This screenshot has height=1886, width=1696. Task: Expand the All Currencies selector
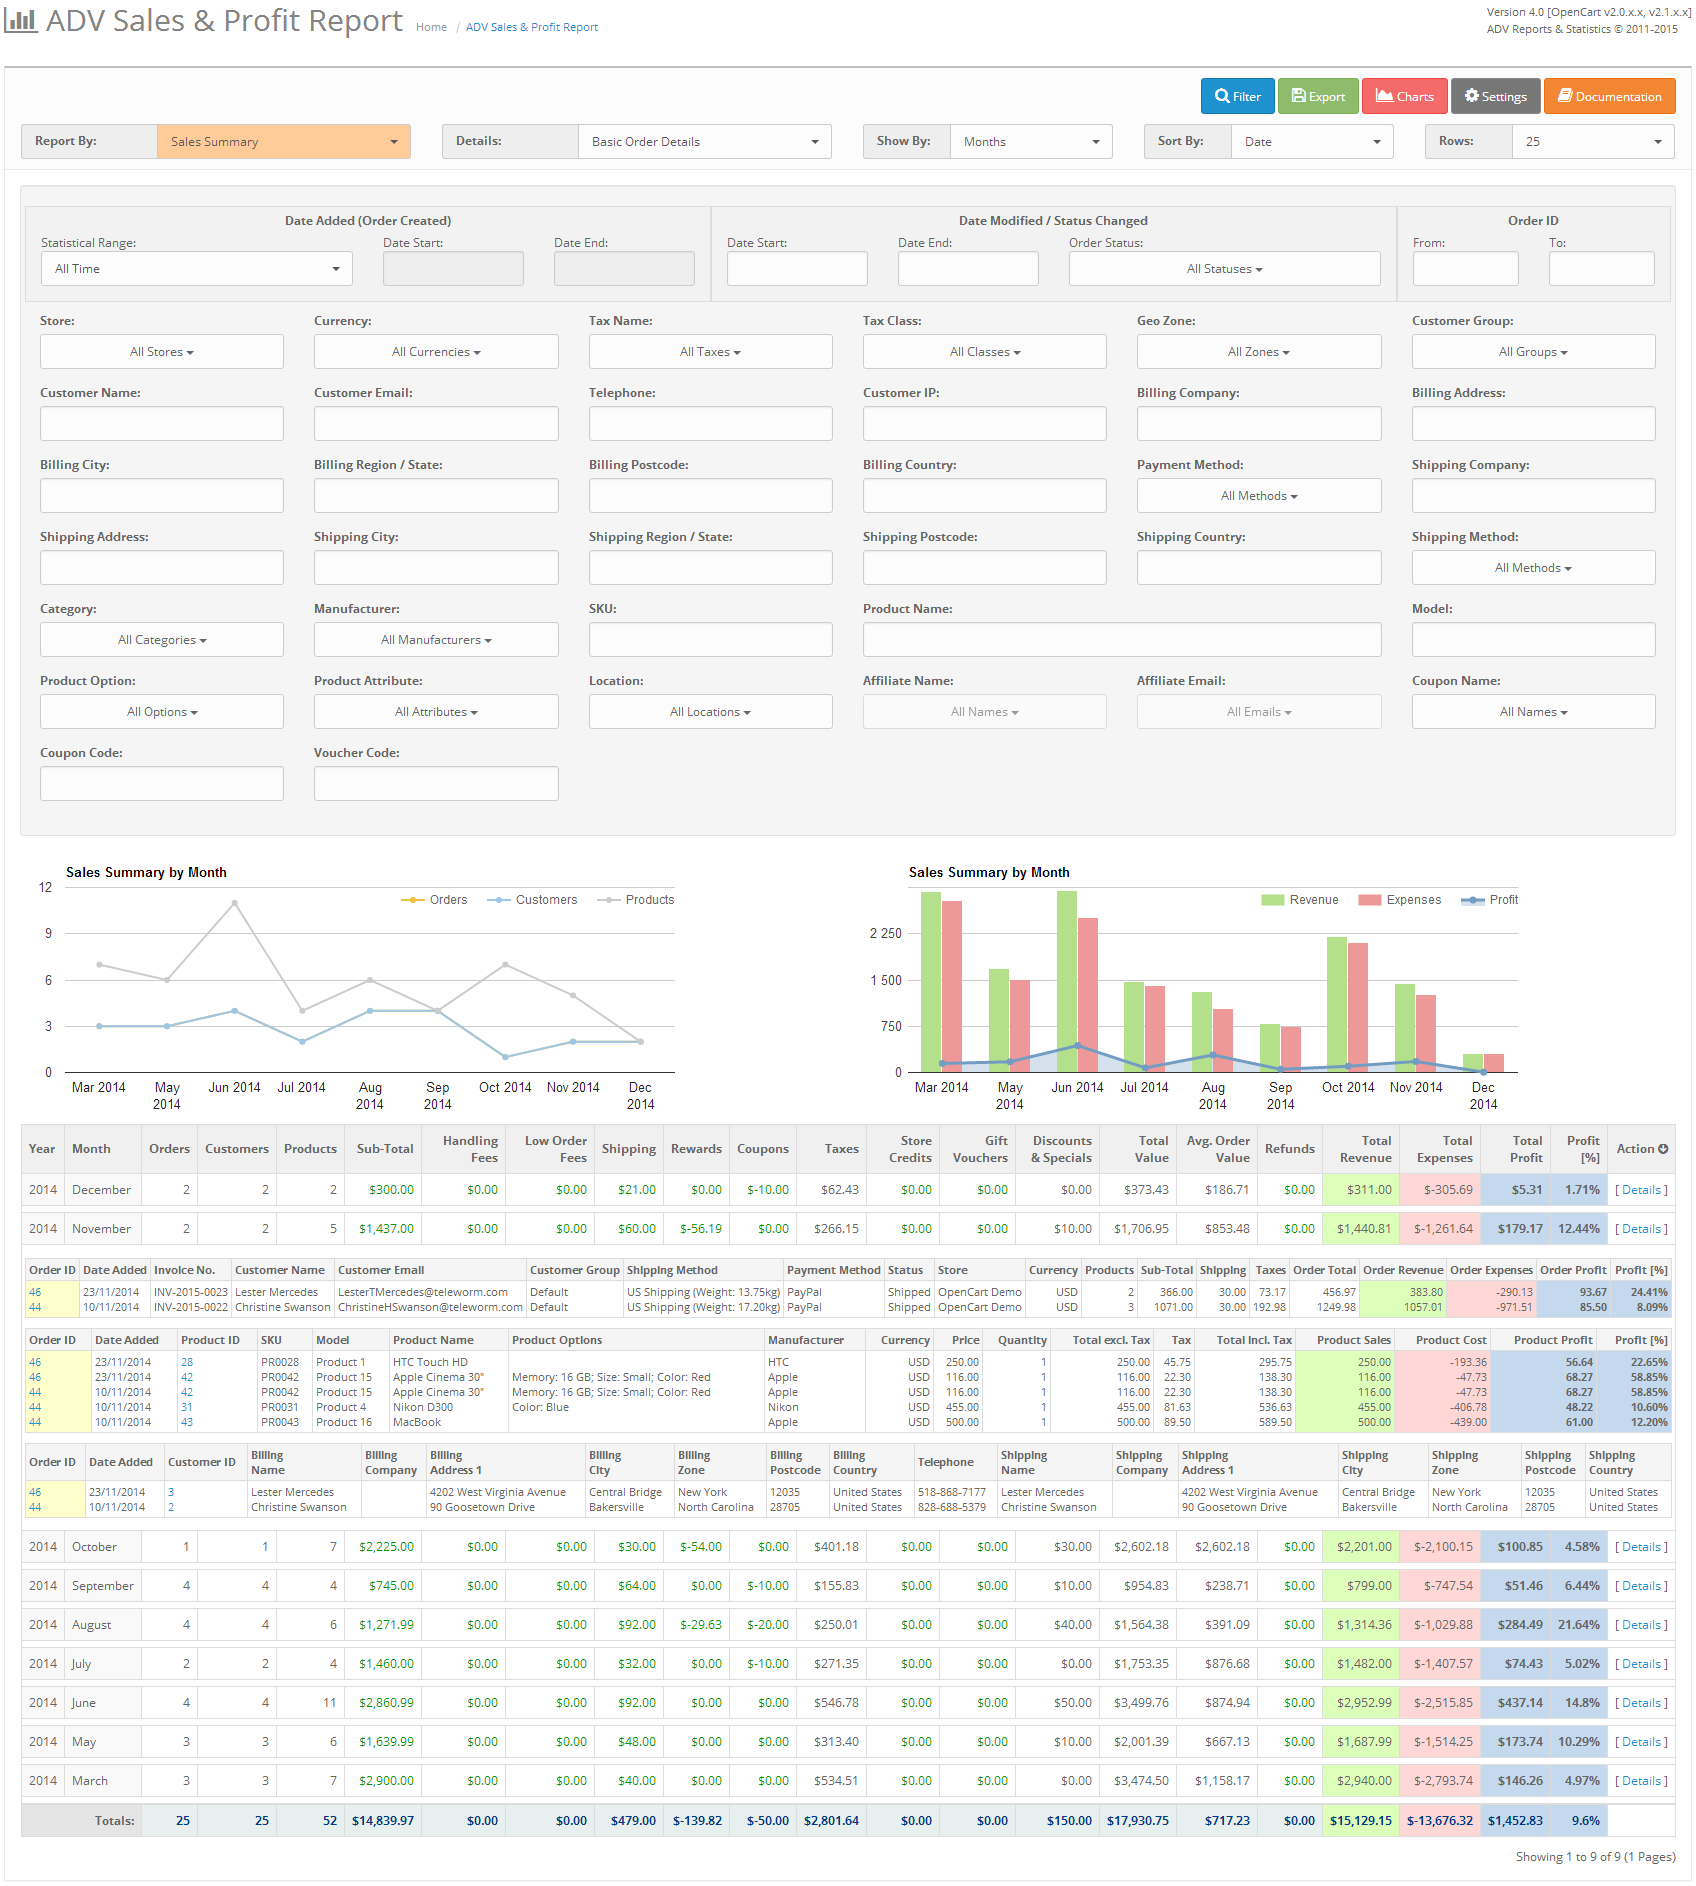(x=436, y=351)
